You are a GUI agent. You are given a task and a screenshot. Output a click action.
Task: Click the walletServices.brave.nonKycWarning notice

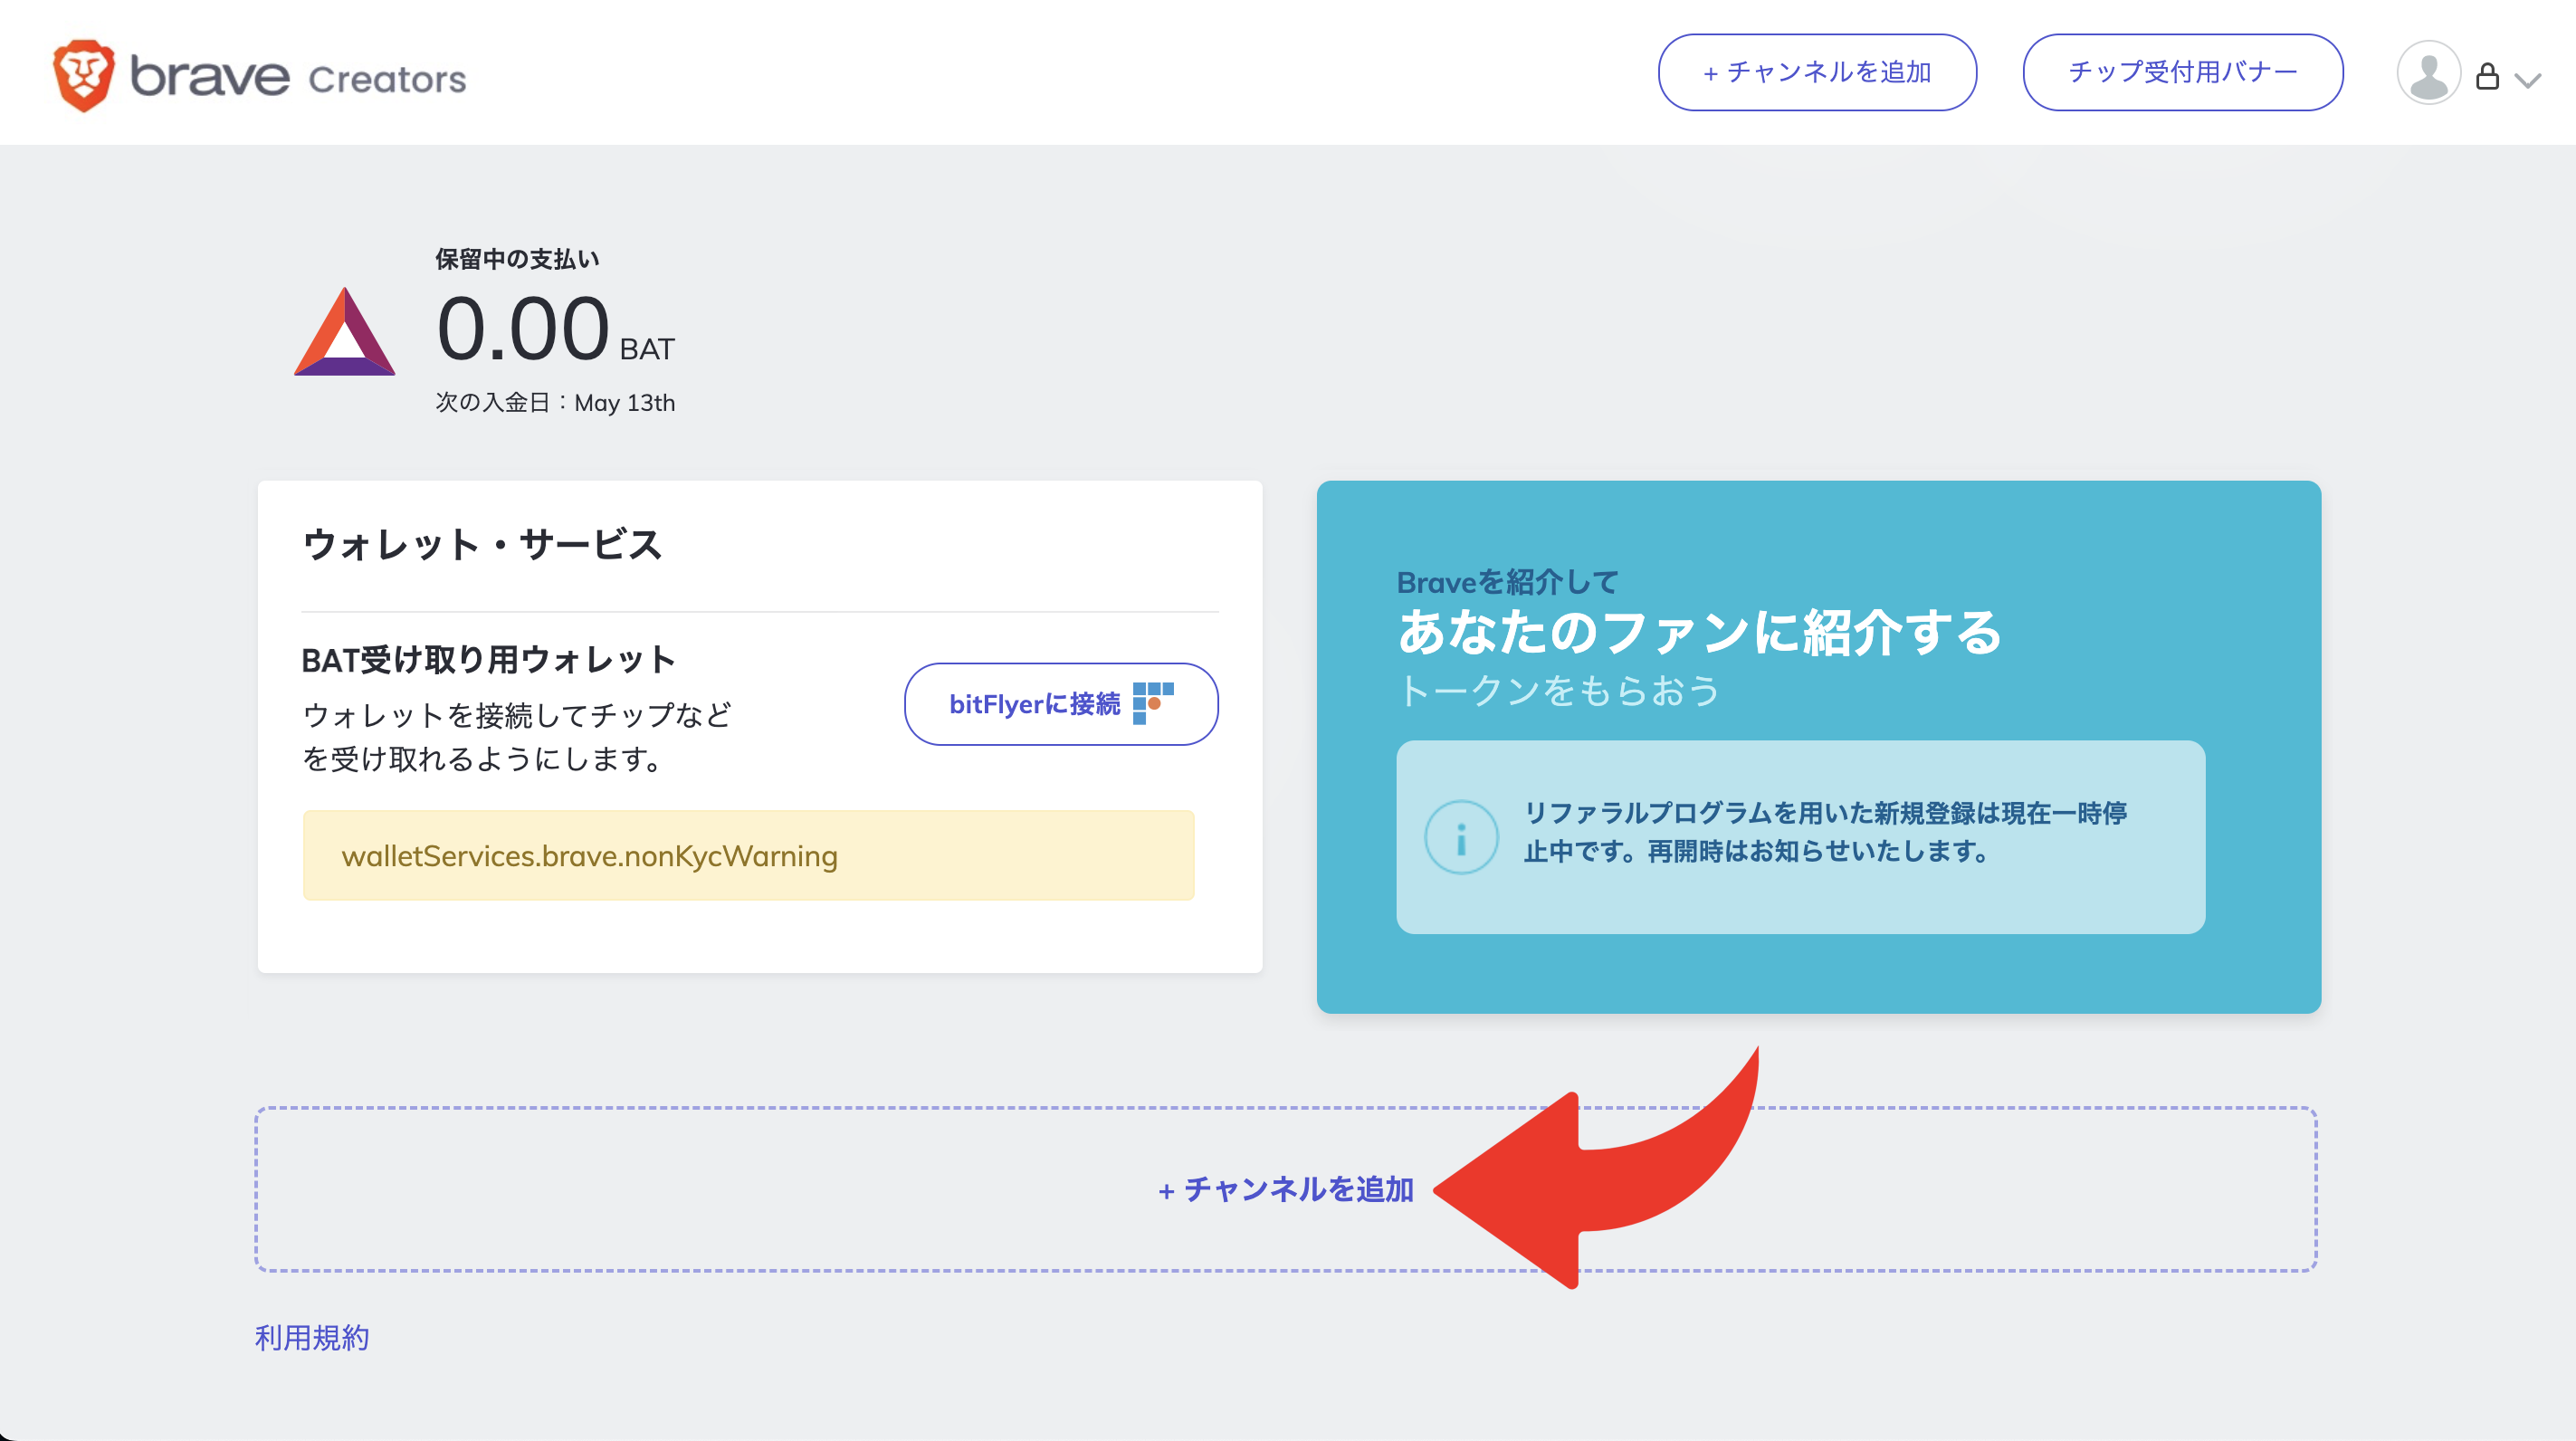[748, 855]
